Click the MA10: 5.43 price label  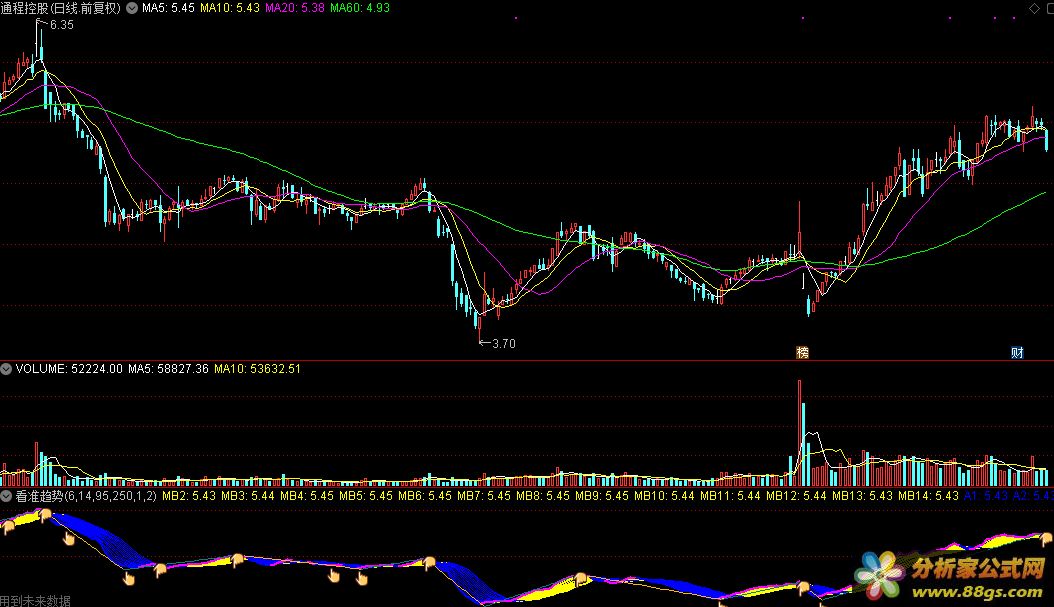tap(230, 8)
